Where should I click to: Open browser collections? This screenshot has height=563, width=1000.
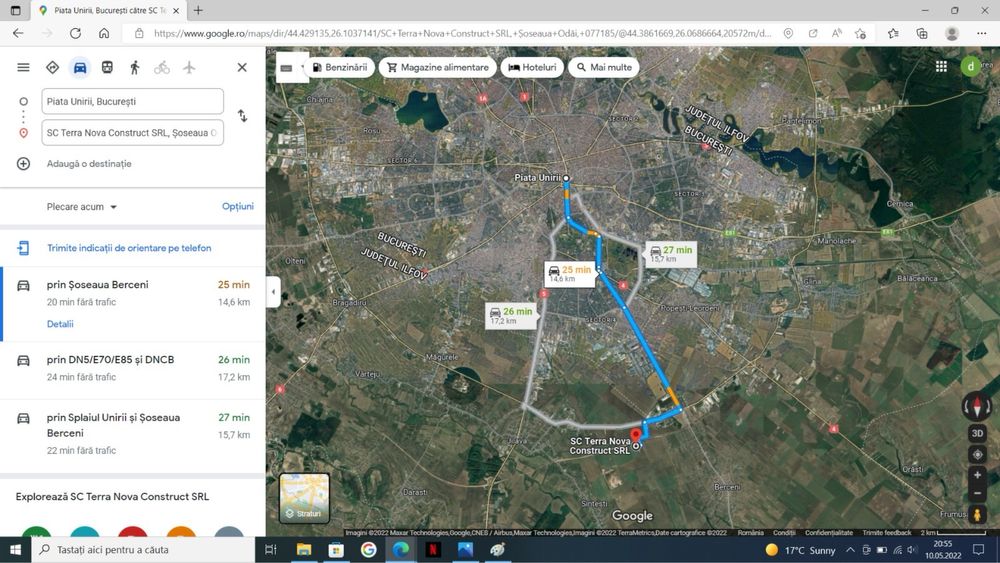point(922,33)
